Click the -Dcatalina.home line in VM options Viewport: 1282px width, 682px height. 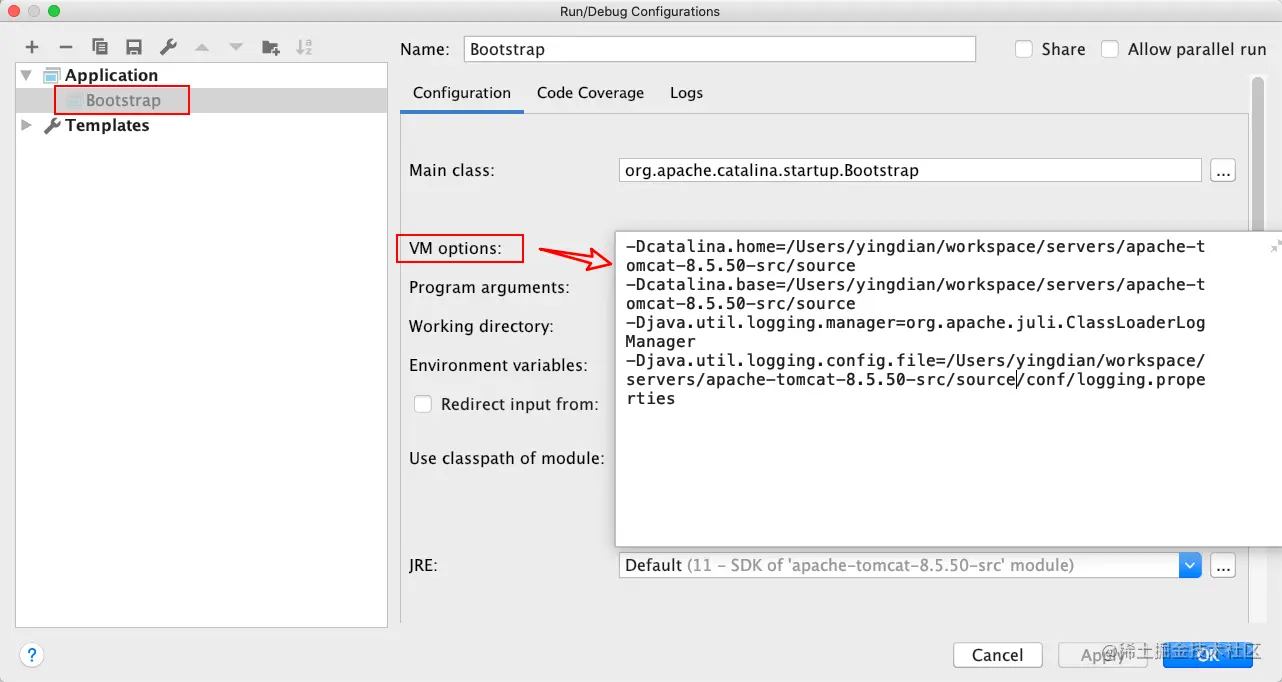click(915, 256)
